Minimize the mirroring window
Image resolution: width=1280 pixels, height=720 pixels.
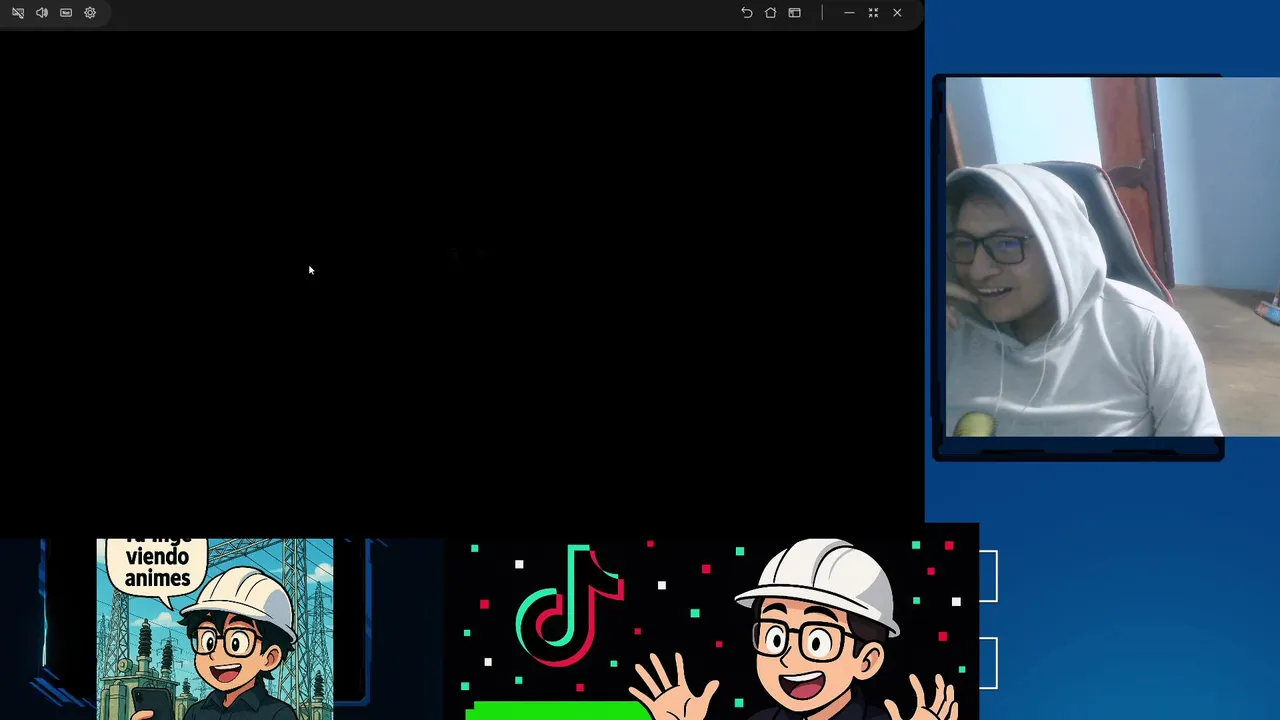[x=849, y=13]
